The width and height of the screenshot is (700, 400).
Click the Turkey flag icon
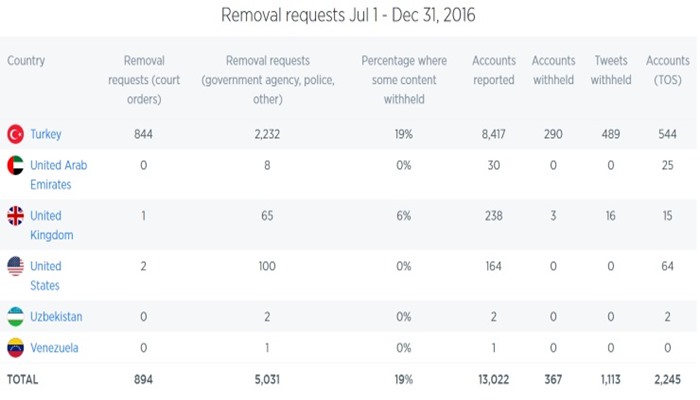click(15, 134)
